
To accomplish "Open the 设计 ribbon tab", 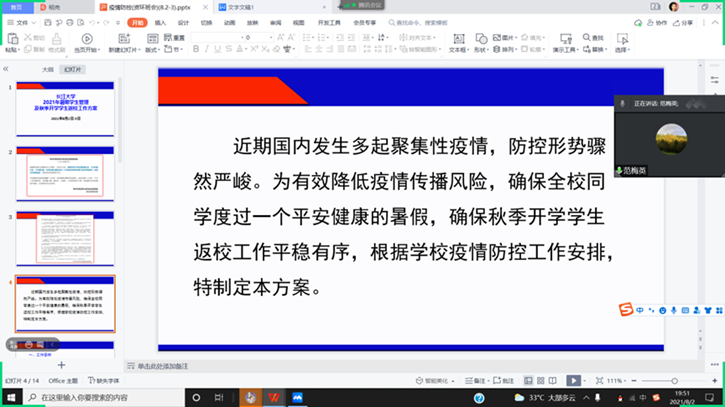I will click(x=183, y=22).
